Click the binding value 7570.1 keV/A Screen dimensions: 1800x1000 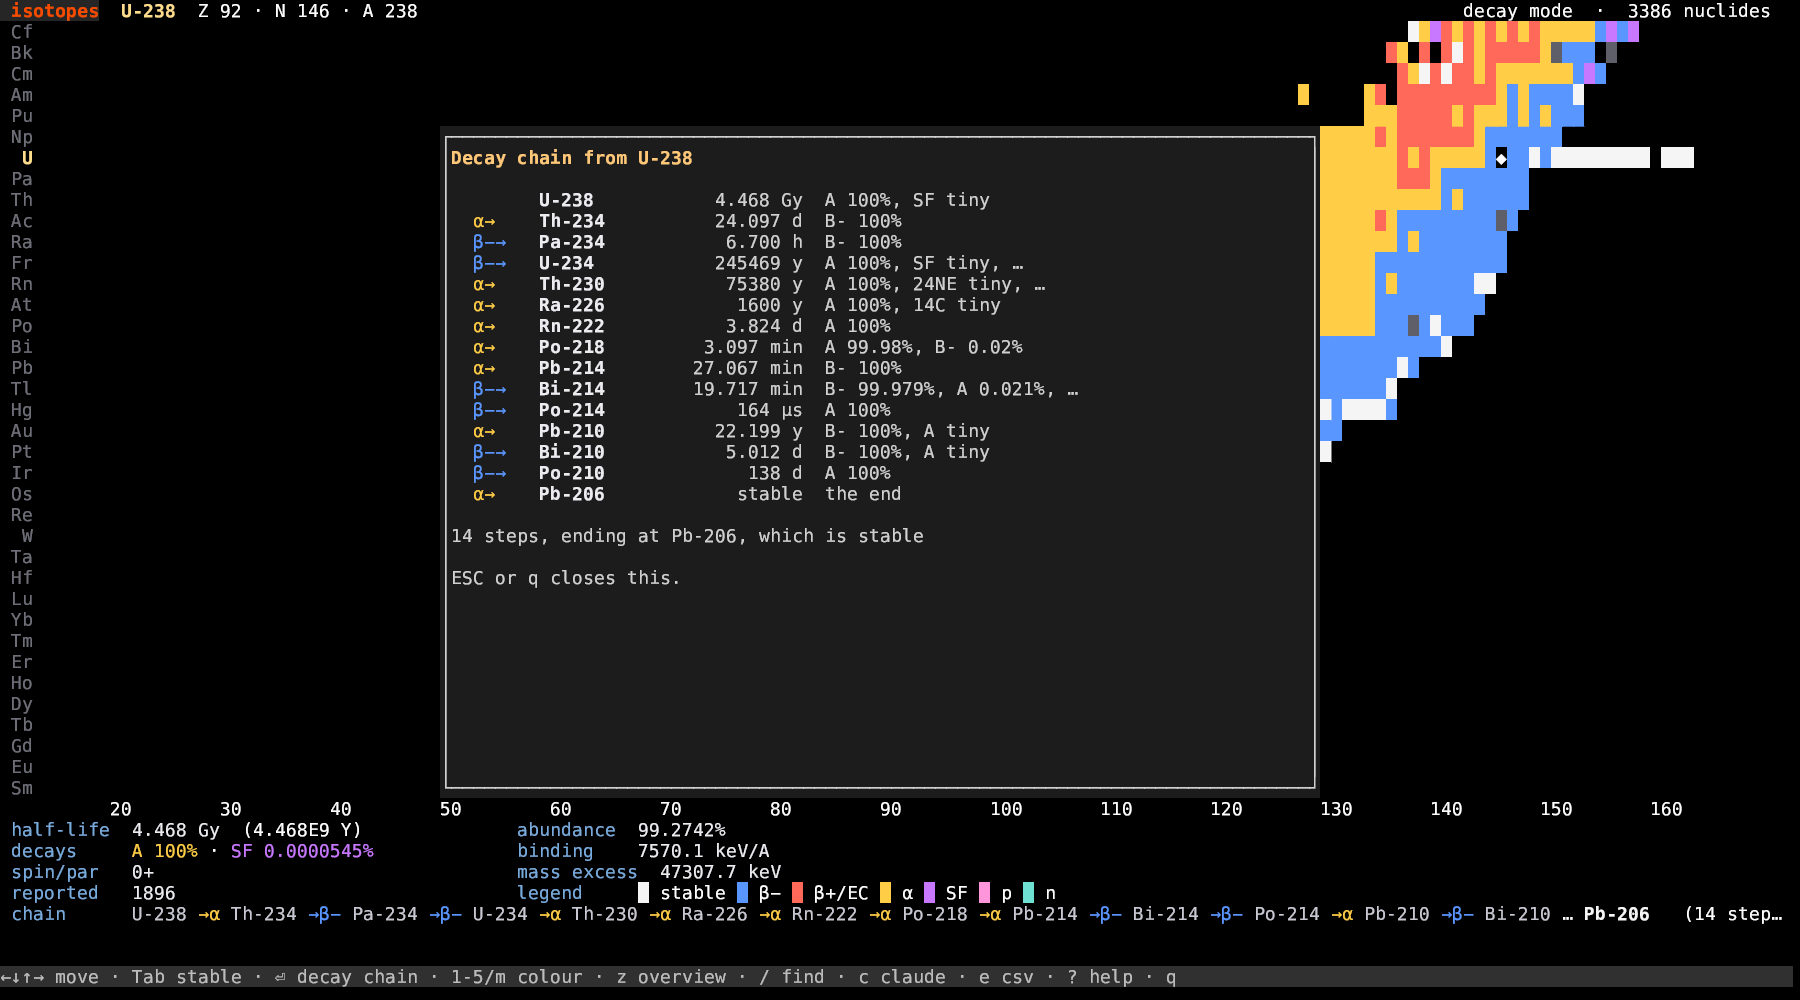pos(704,851)
